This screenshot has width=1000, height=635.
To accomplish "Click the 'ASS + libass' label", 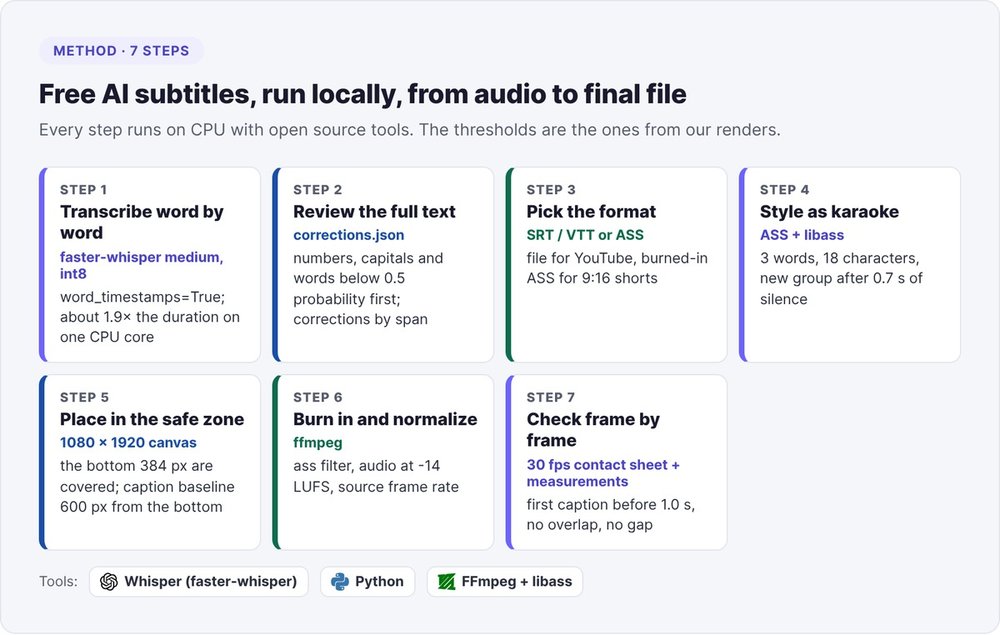I will click(x=802, y=235).
